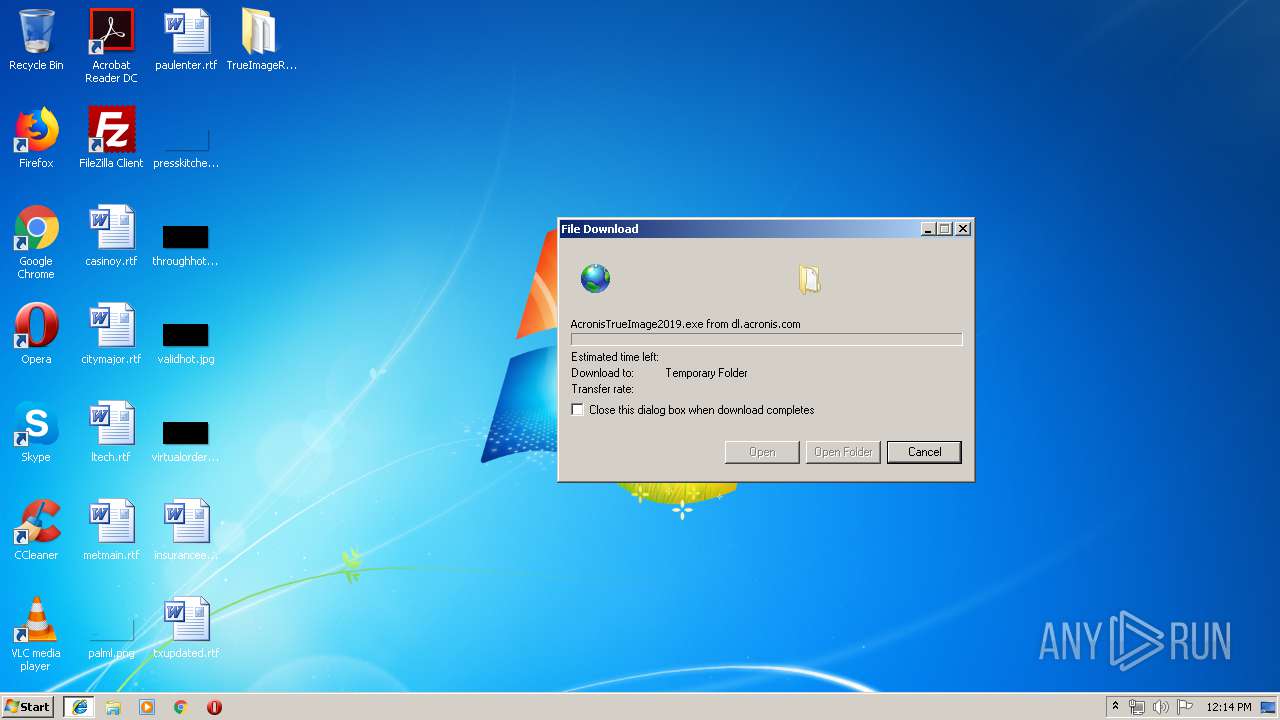The image size is (1280, 720).
Task: Open Action Center flag icon
Action: (1185, 707)
